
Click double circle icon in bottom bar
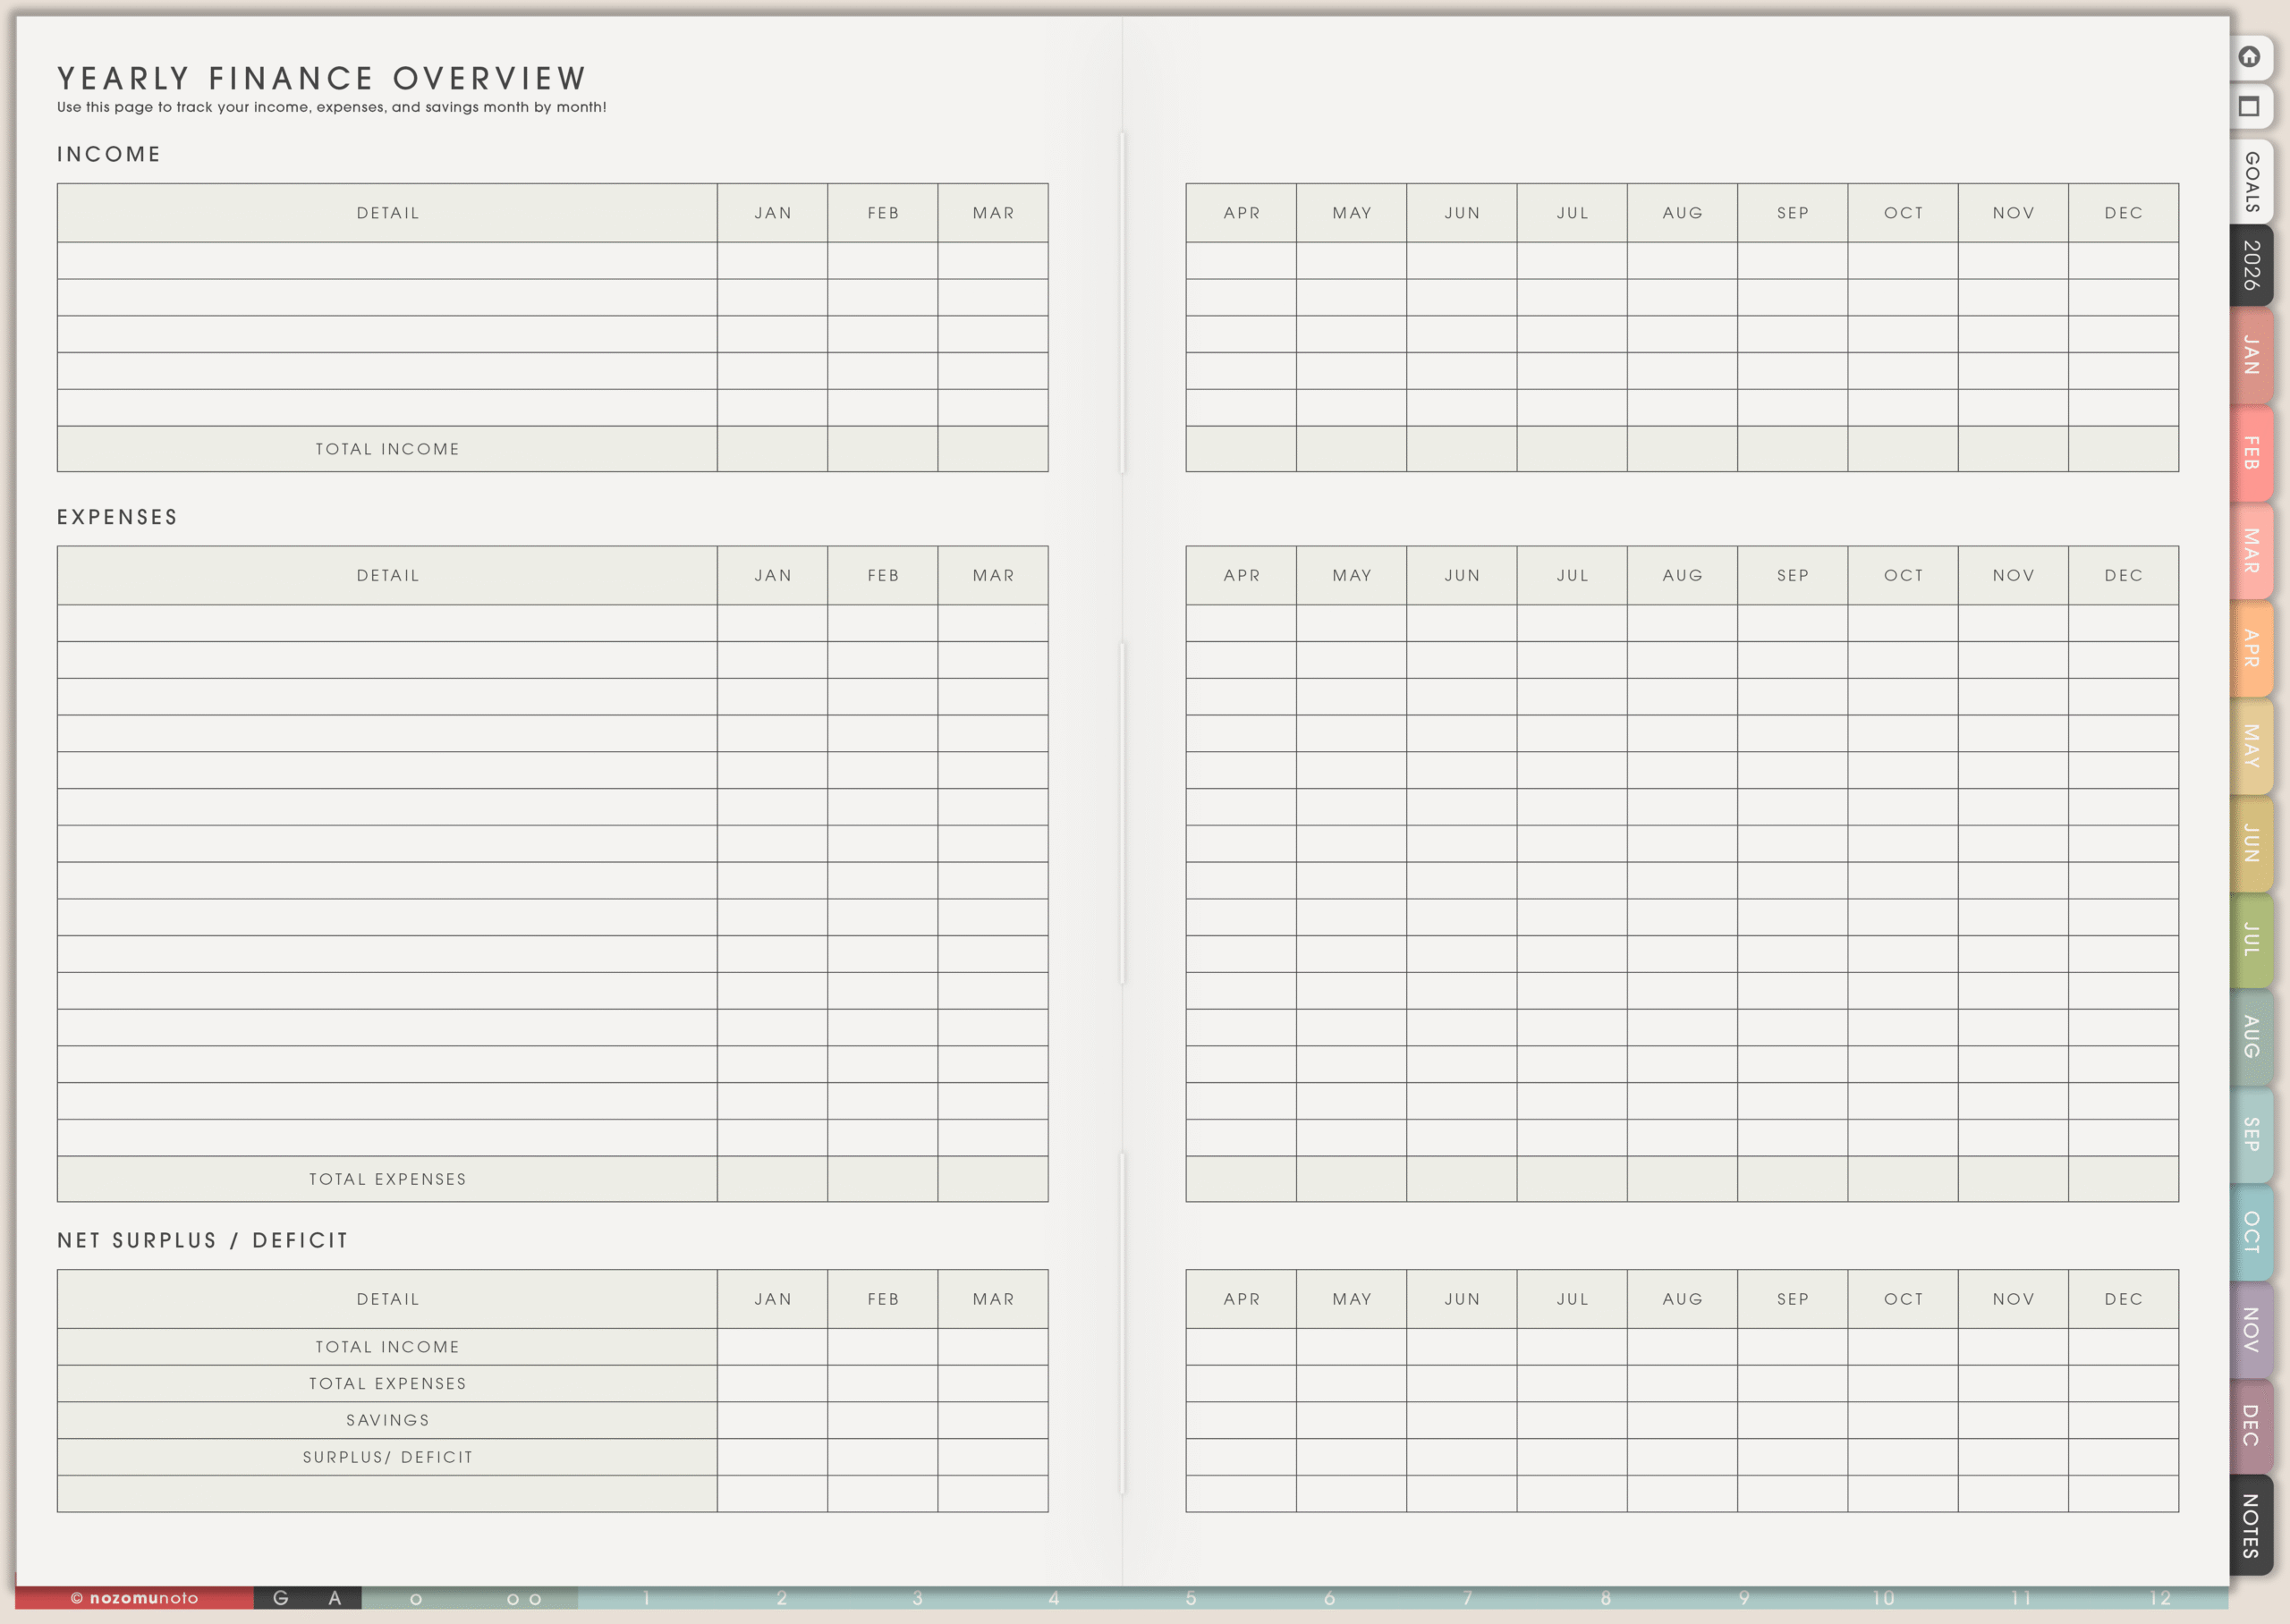coord(524,1599)
